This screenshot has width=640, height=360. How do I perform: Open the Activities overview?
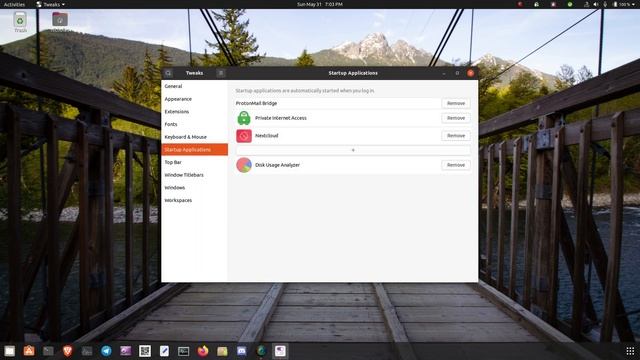pyautogui.click(x=14, y=4)
